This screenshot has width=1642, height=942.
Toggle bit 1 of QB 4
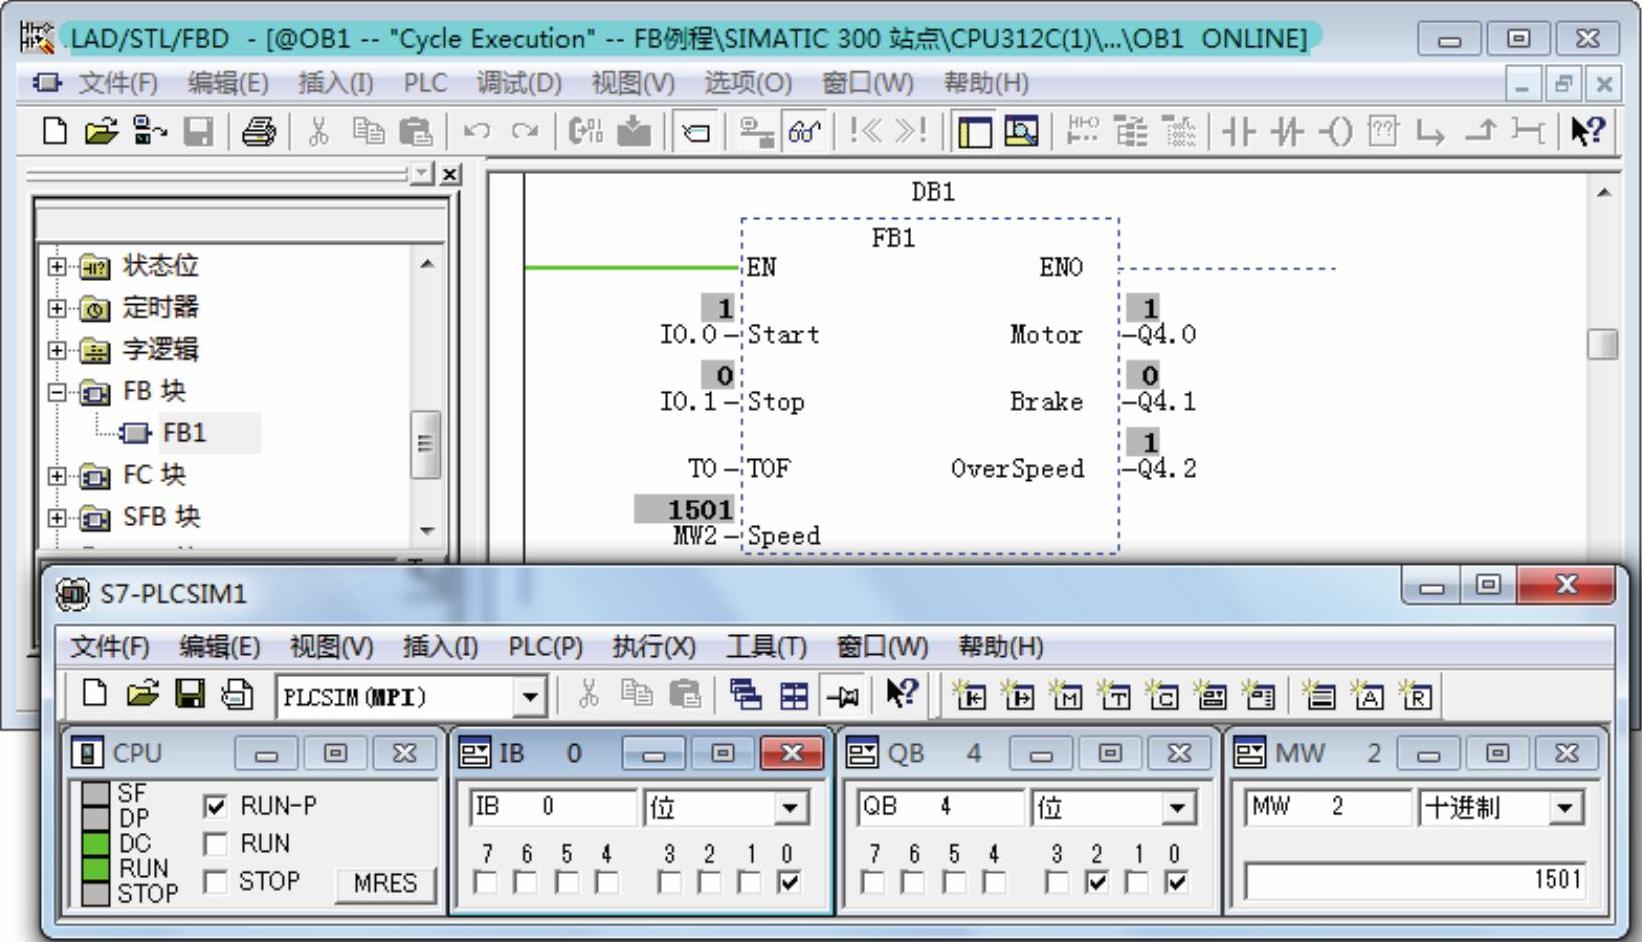coord(1137,882)
